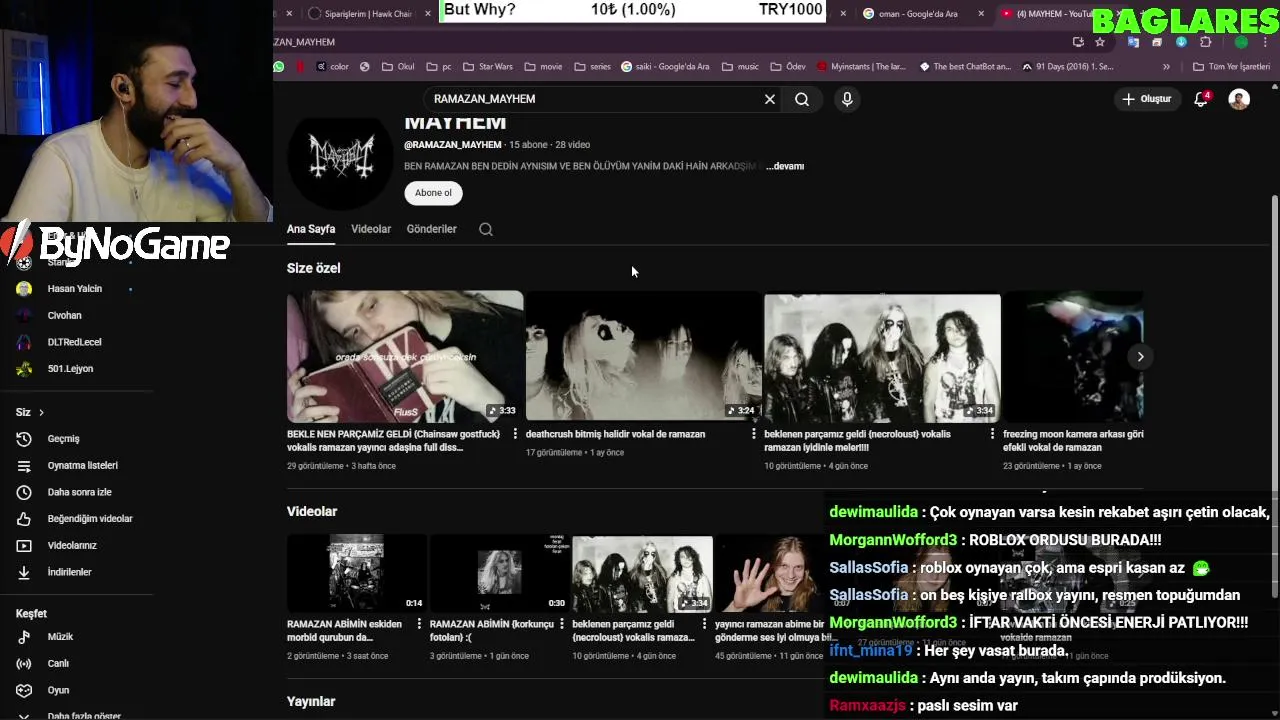Open Müzik in Keşfet section

60,636
